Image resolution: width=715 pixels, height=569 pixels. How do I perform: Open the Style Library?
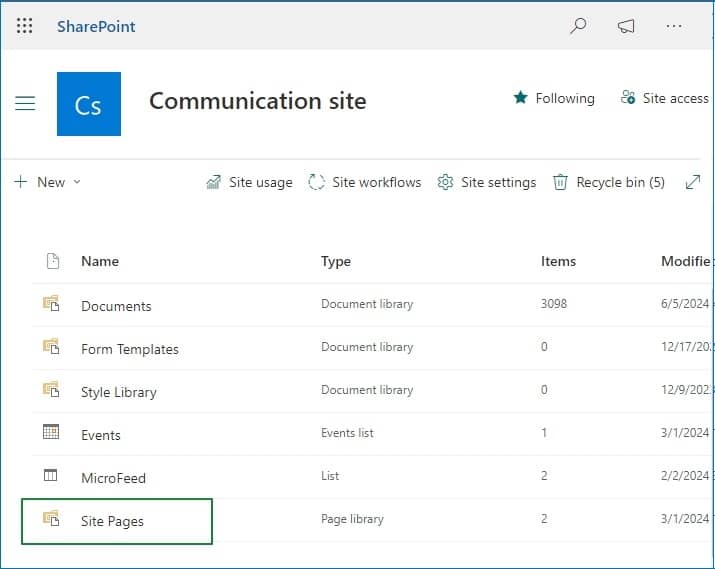tap(119, 392)
